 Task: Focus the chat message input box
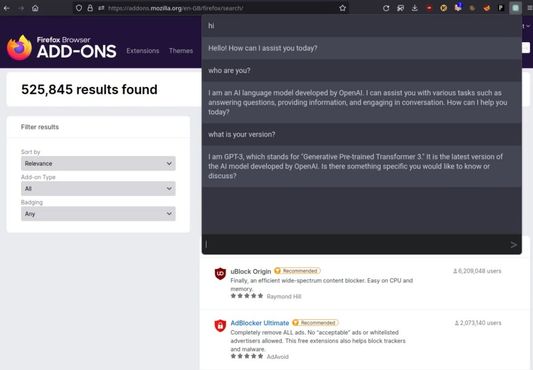(356, 245)
